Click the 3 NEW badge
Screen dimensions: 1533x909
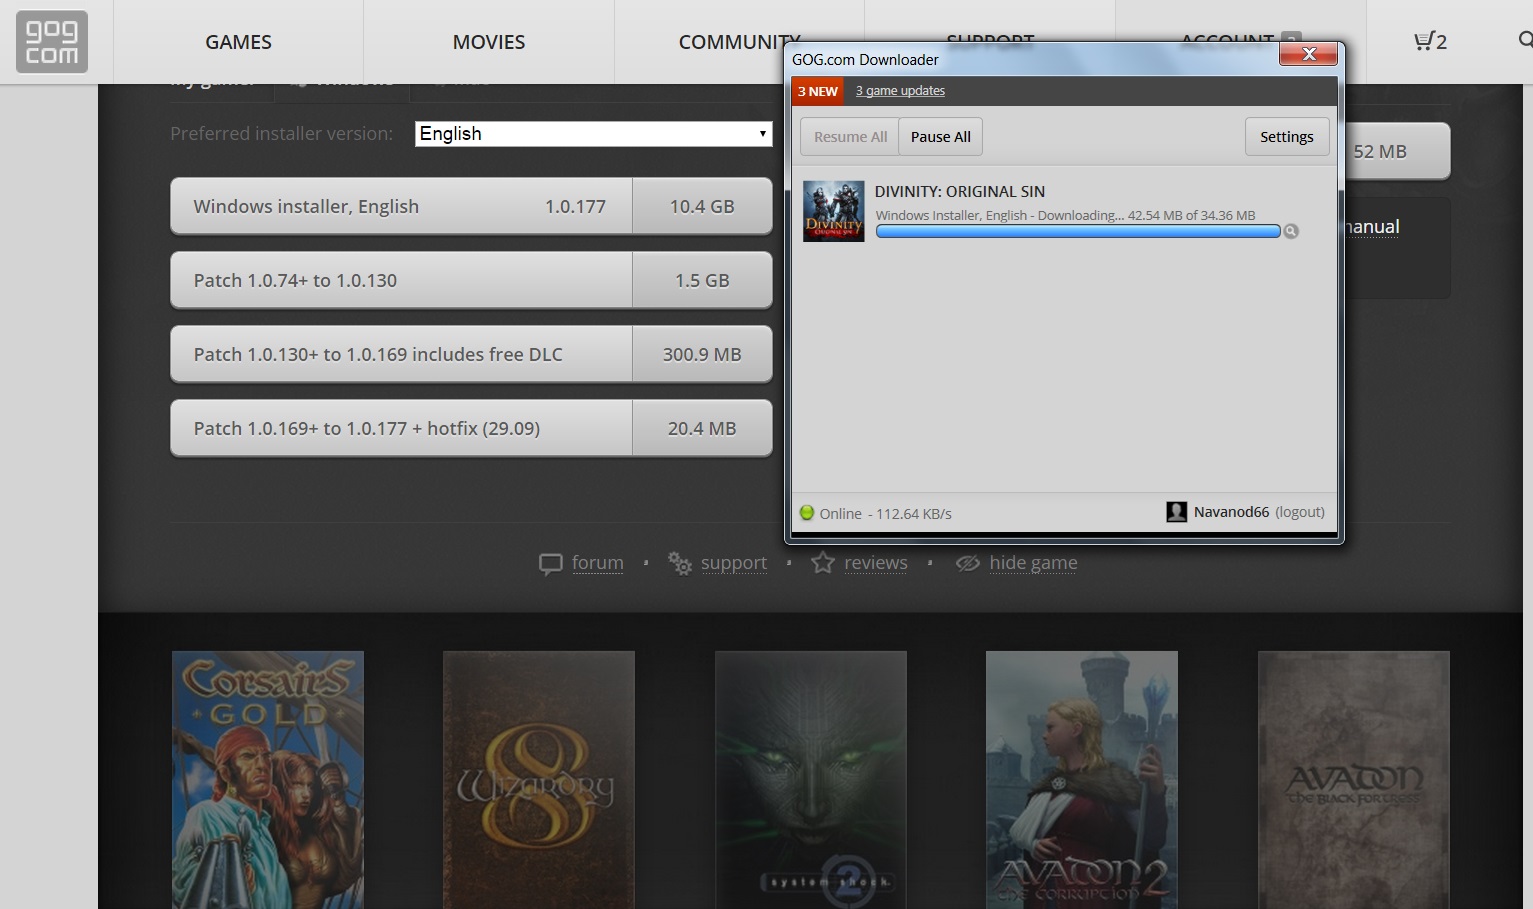point(818,91)
